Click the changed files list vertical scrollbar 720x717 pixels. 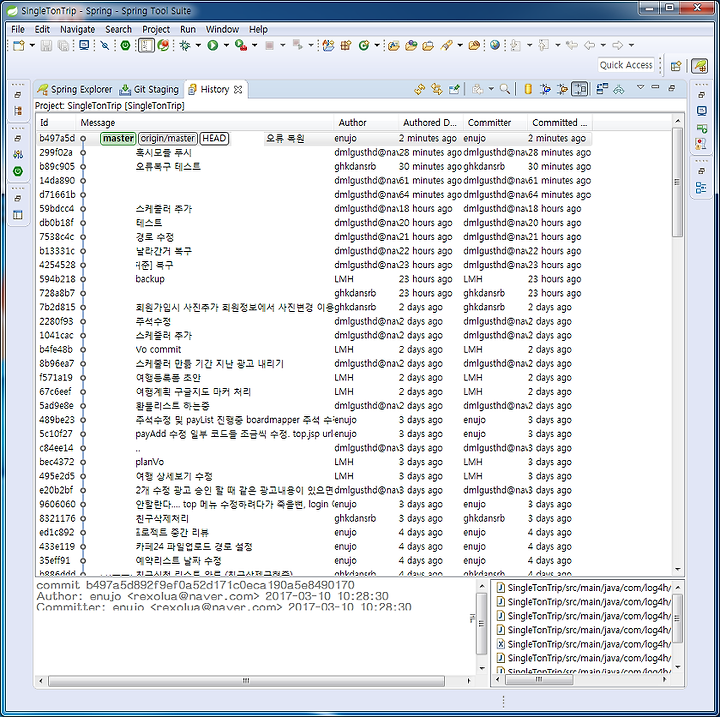point(677,619)
